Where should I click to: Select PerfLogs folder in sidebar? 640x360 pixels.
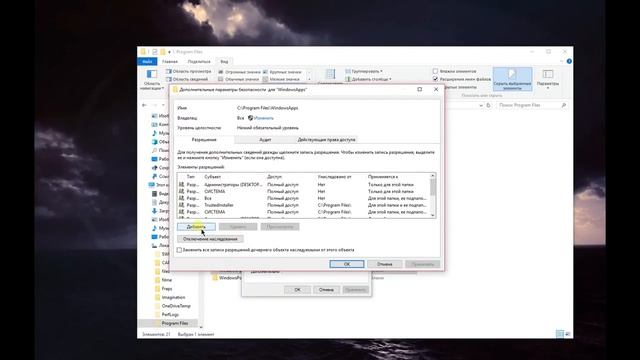(170, 314)
